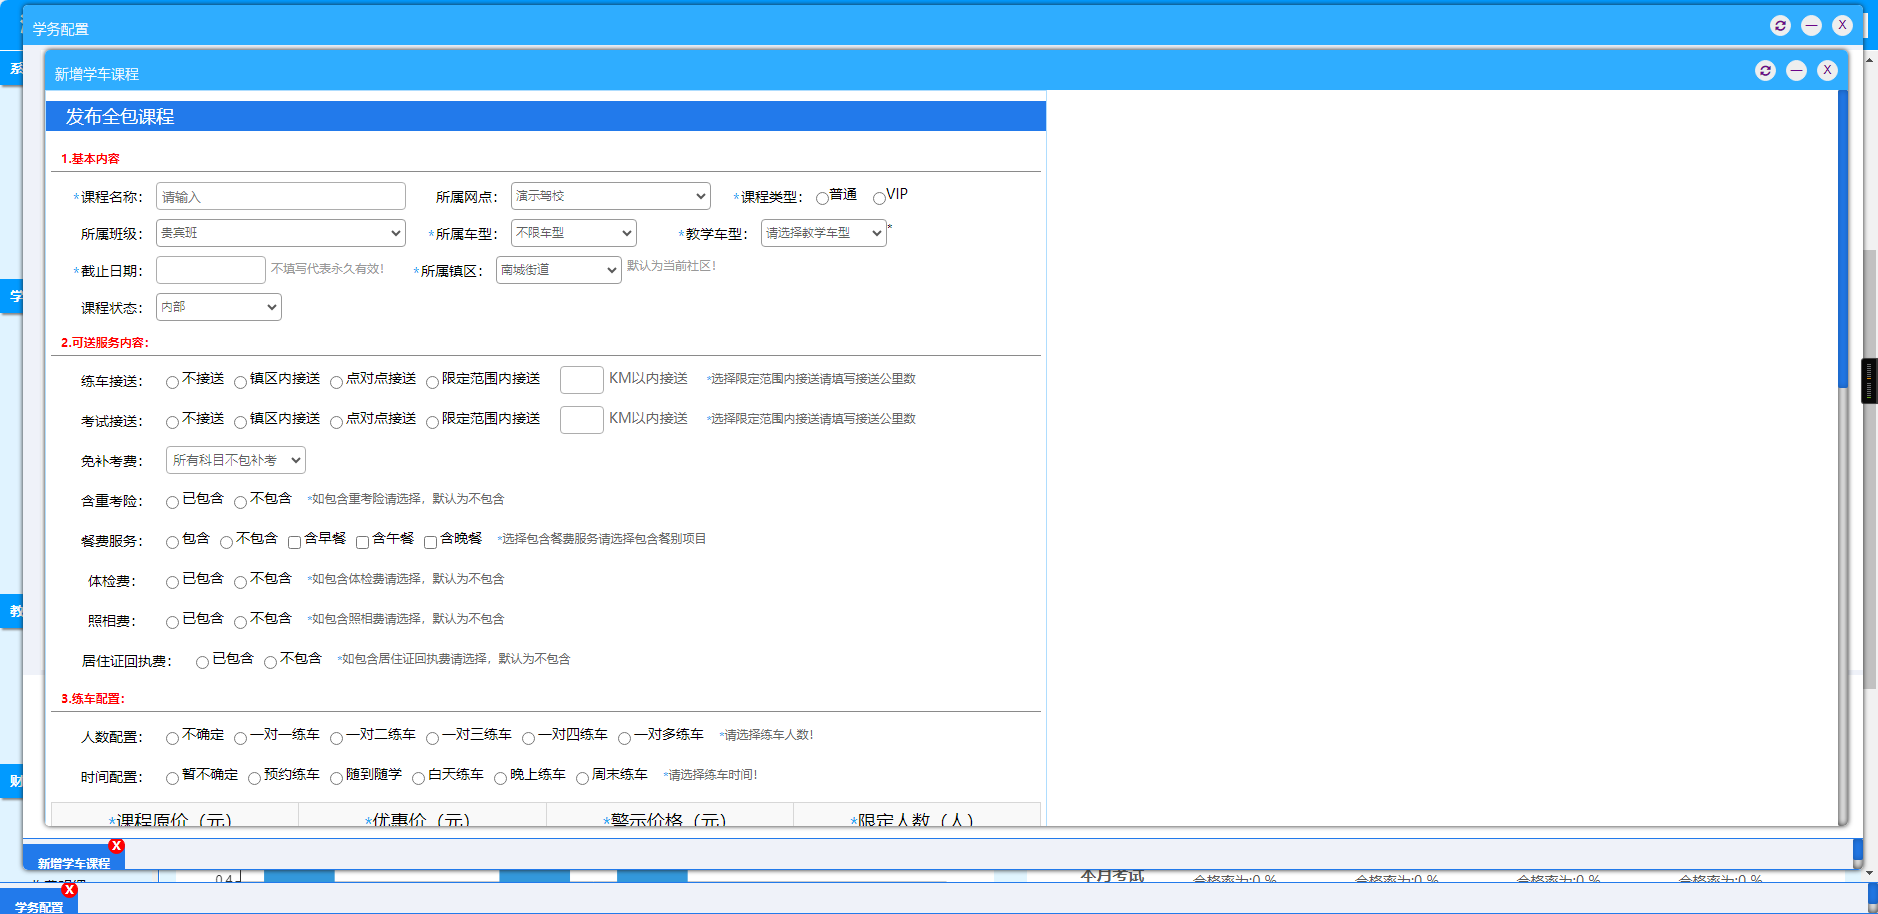Click the refresh icon on 新增学车课程 window
Image resolution: width=1878 pixels, height=914 pixels.
click(1766, 70)
